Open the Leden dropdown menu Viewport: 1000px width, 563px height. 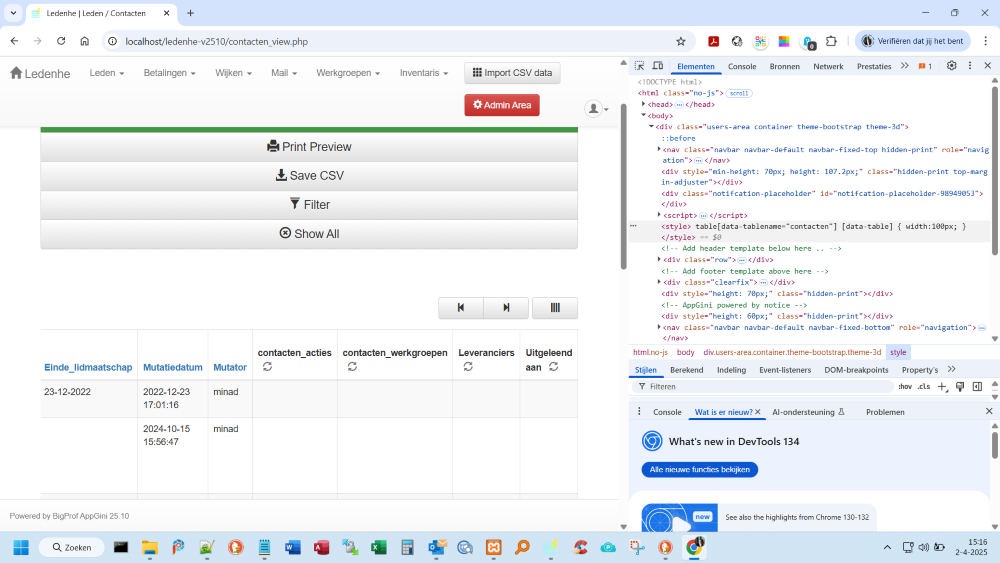107,73
